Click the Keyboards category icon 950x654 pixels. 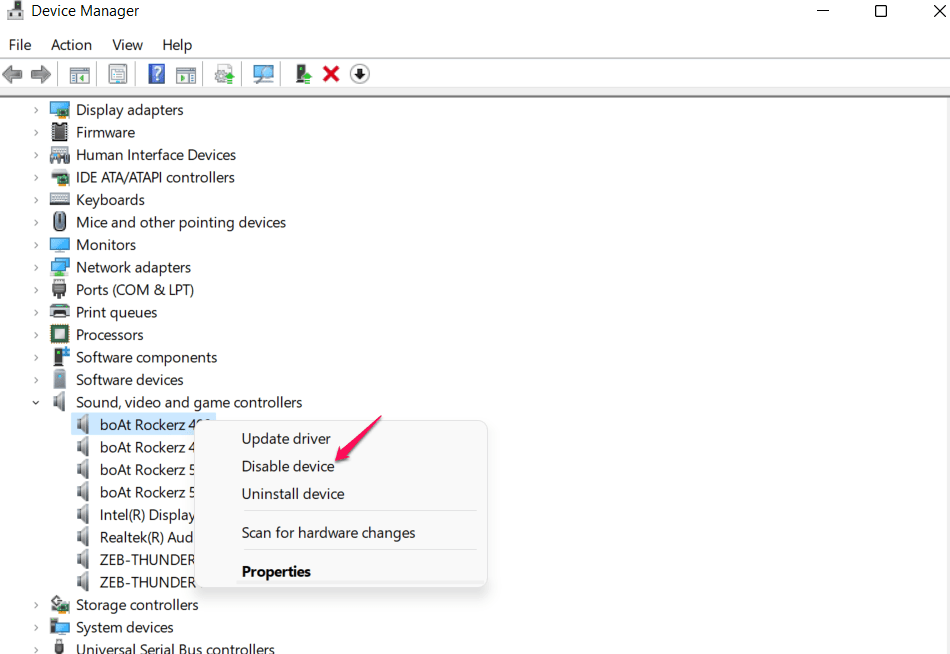coord(59,199)
